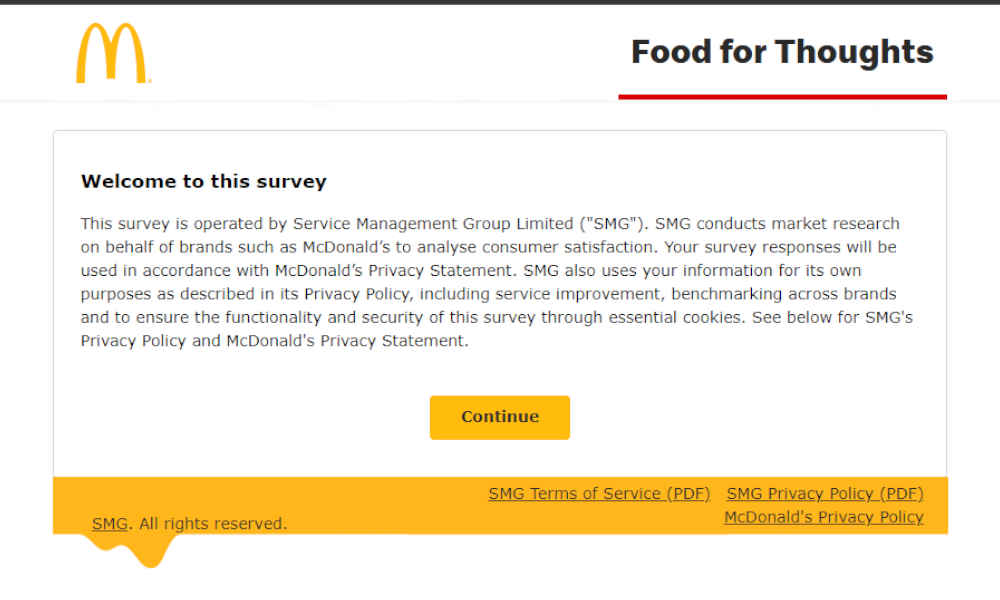This screenshot has height=600, width=1000.
Task: Open the SMG Privacy Policy PDF link
Action: pyautogui.click(x=825, y=494)
